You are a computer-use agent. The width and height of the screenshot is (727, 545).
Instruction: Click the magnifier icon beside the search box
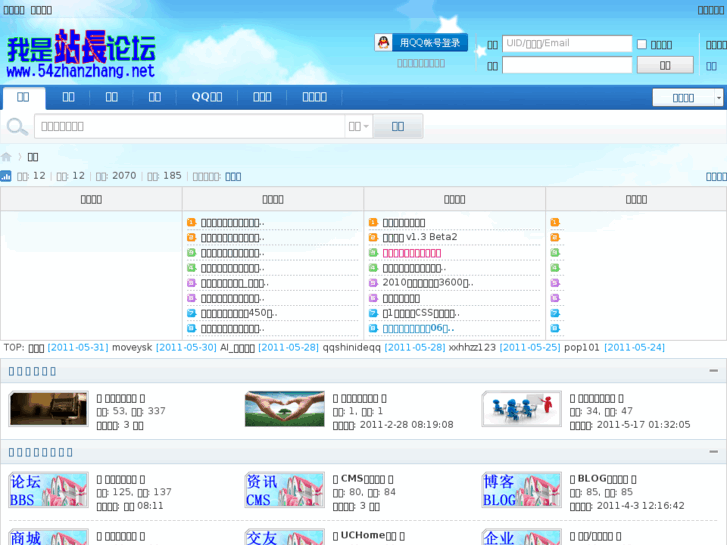pyautogui.click(x=17, y=126)
